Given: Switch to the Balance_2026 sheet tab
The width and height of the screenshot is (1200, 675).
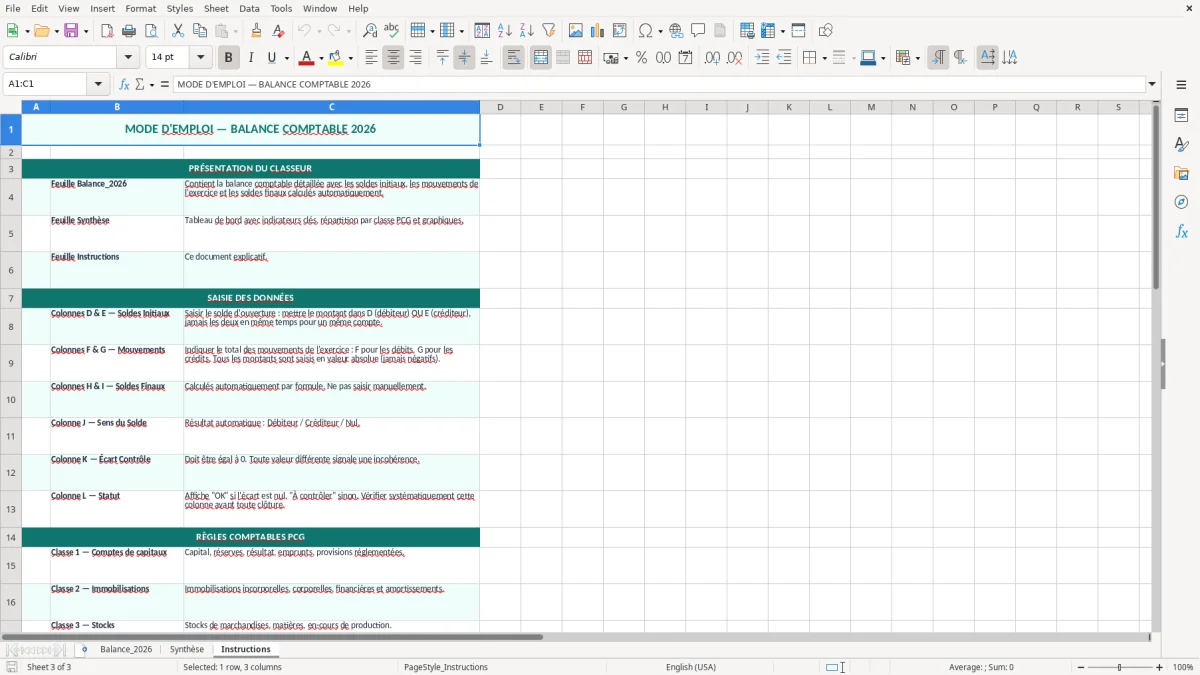Looking at the screenshot, I should (126, 649).
